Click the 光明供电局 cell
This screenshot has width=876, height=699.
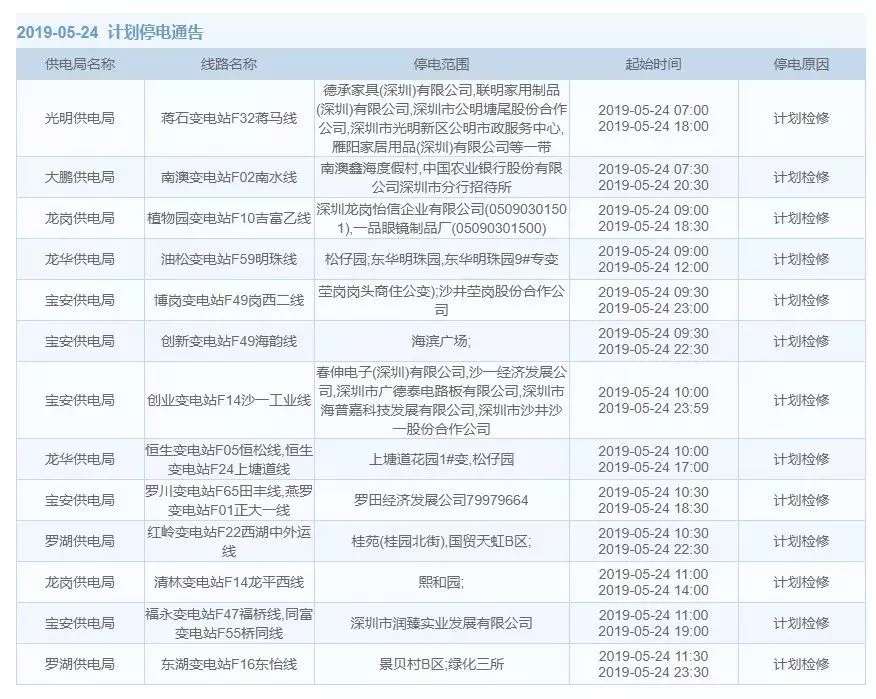point(80,118)
